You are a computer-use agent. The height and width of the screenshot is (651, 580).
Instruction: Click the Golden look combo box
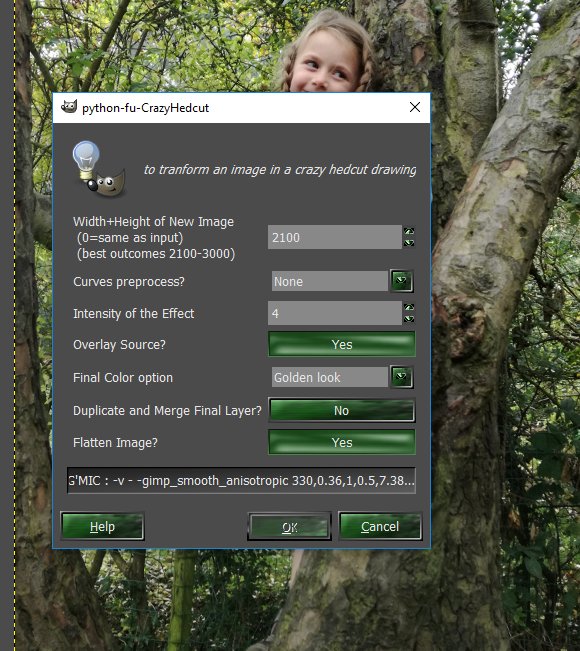[x=330, y=377]
